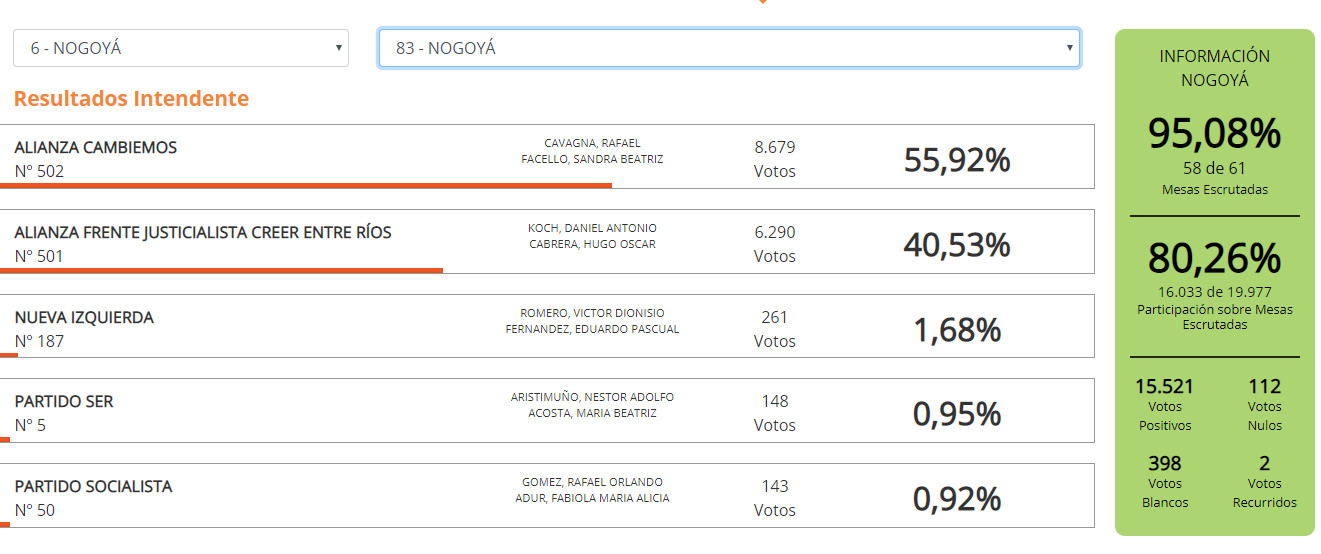This screenshot has height=554, width=1321.
Task: Select the ALIANZA CAMBIEMOS party name
Action: point(96,147)
